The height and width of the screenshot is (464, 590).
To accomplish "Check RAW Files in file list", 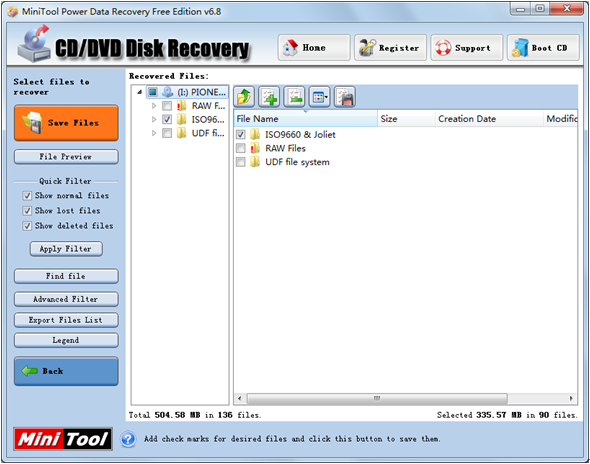I will coord(241,148).
